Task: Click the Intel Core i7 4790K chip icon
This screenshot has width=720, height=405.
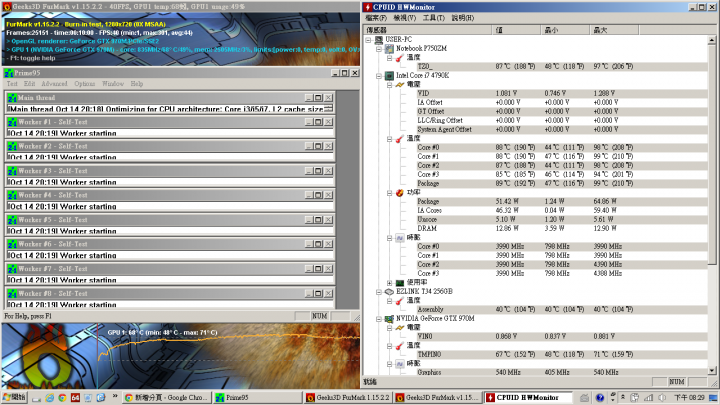Action: [x=389, y=75]
